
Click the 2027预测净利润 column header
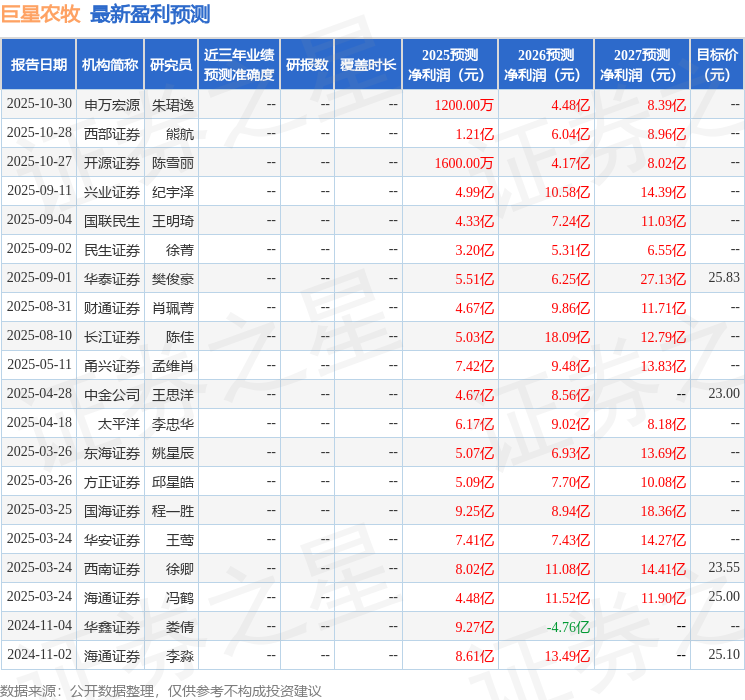(x=641, y=65)
